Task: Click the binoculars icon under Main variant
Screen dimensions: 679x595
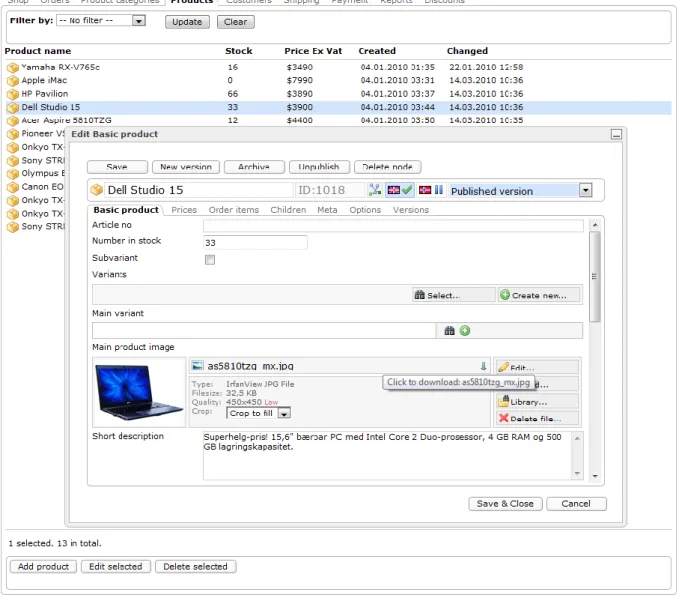Action: [449, 331]
